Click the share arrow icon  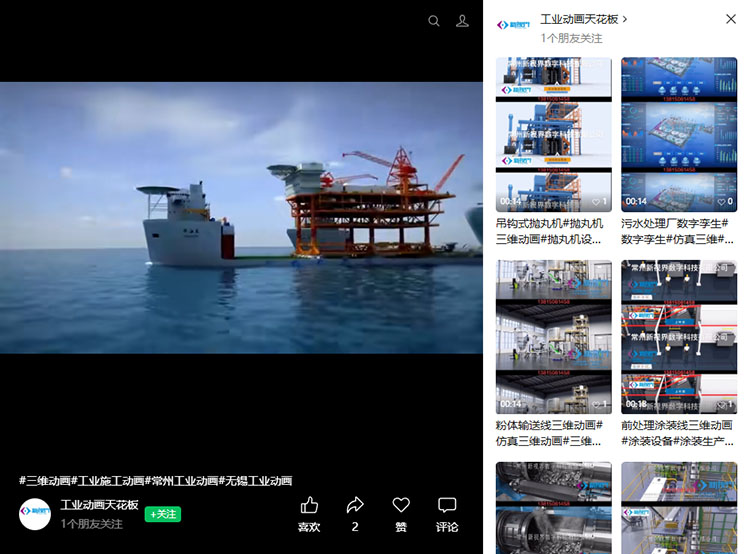click(355, 505)
